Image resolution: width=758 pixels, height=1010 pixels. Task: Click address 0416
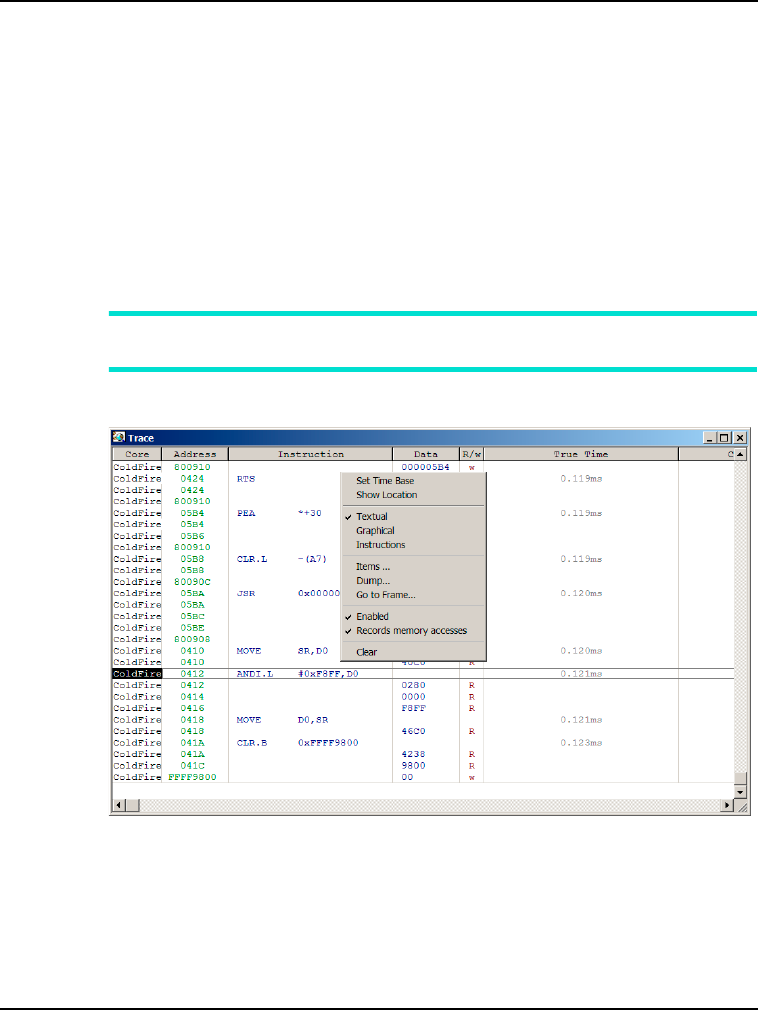coord(192,708)
